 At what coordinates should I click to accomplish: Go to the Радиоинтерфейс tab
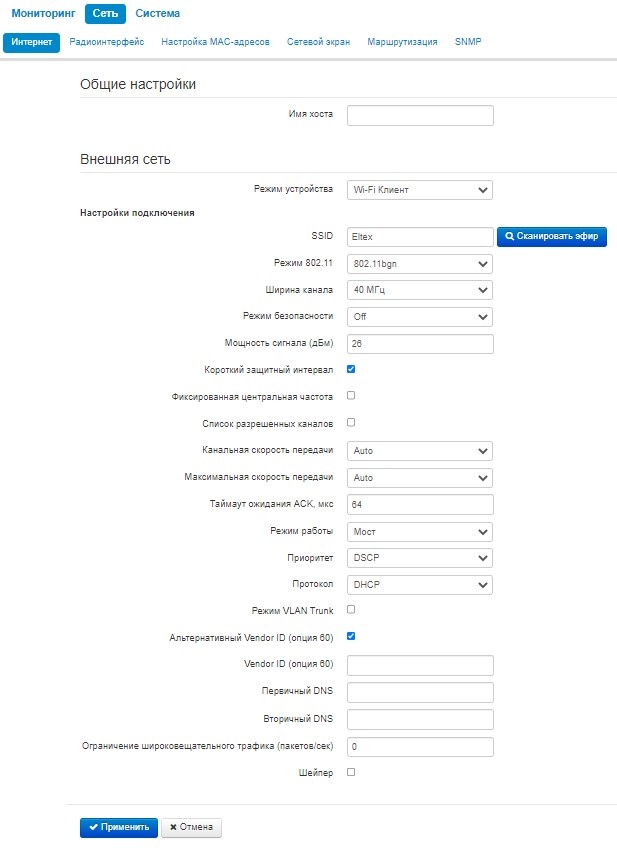pyautogui.click(x=107, y=42)
